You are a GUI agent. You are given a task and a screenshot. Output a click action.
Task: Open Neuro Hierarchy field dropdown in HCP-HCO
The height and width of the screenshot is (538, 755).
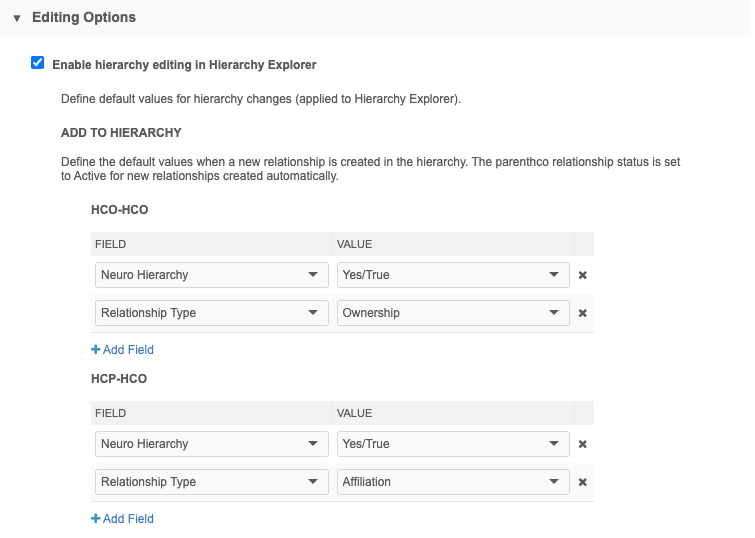[x=211, y=444]
